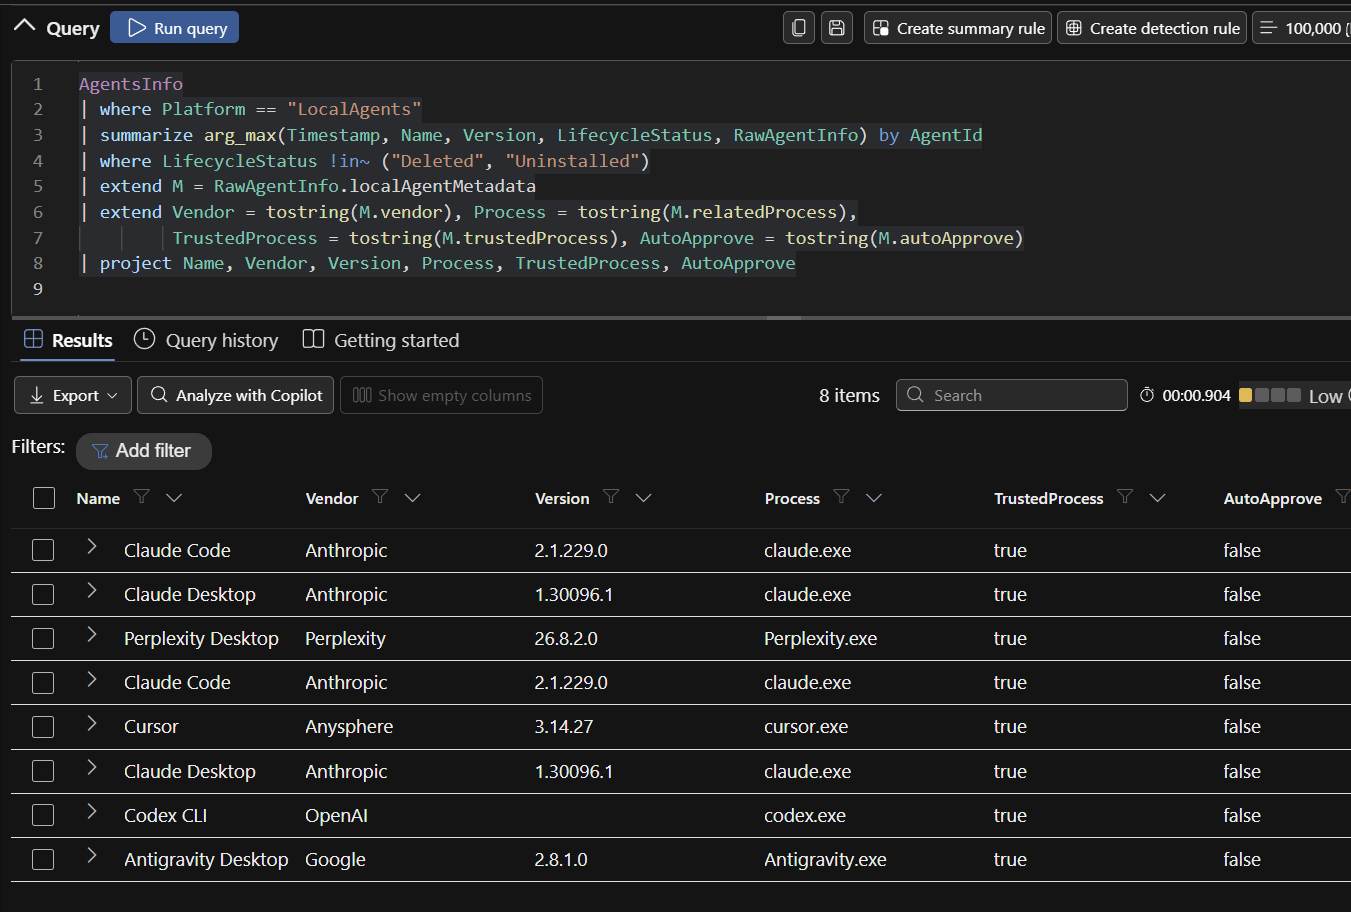Viewport: 1351px width, 912px height.
Task: Copy the query using the copy icon
Action: pos(798,28)
